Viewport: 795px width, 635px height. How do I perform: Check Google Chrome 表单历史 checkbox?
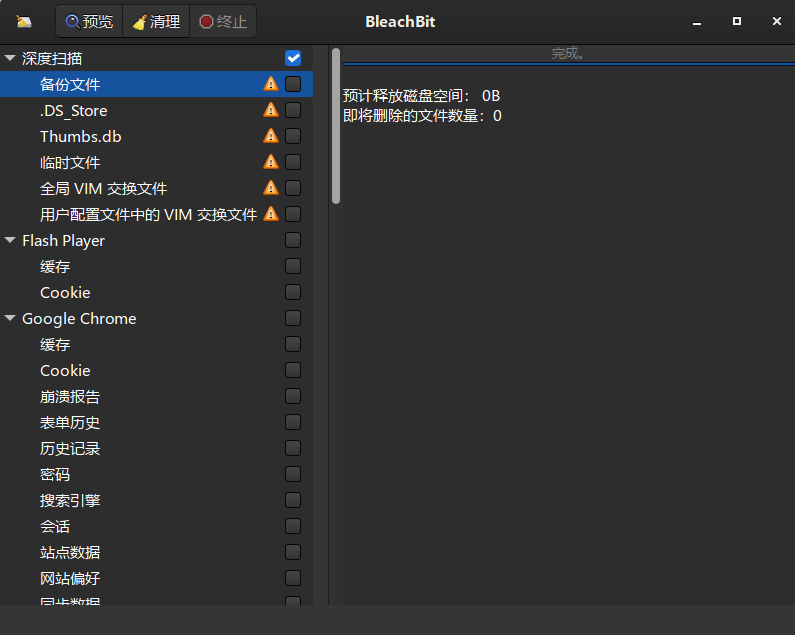coord(293,422)
